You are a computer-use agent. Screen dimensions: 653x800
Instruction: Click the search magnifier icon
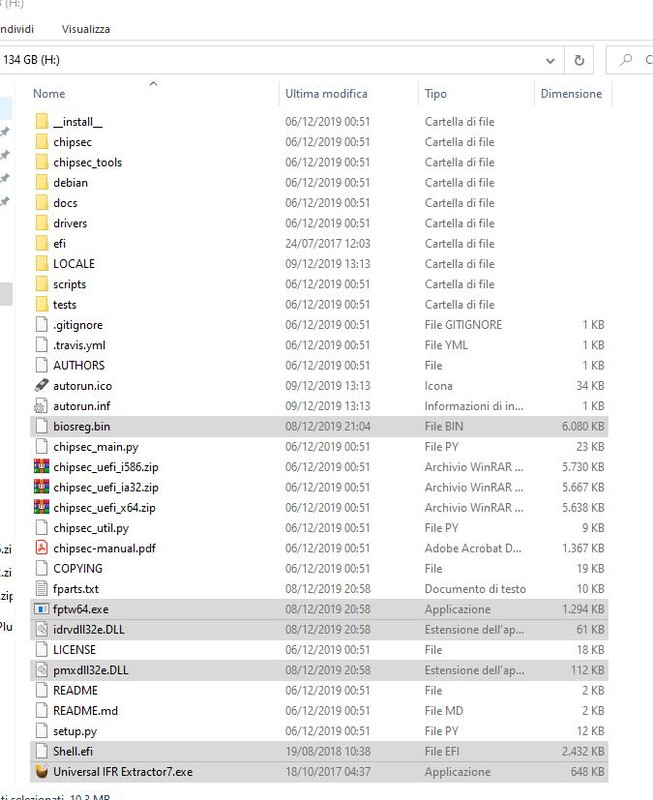(625, 60)
